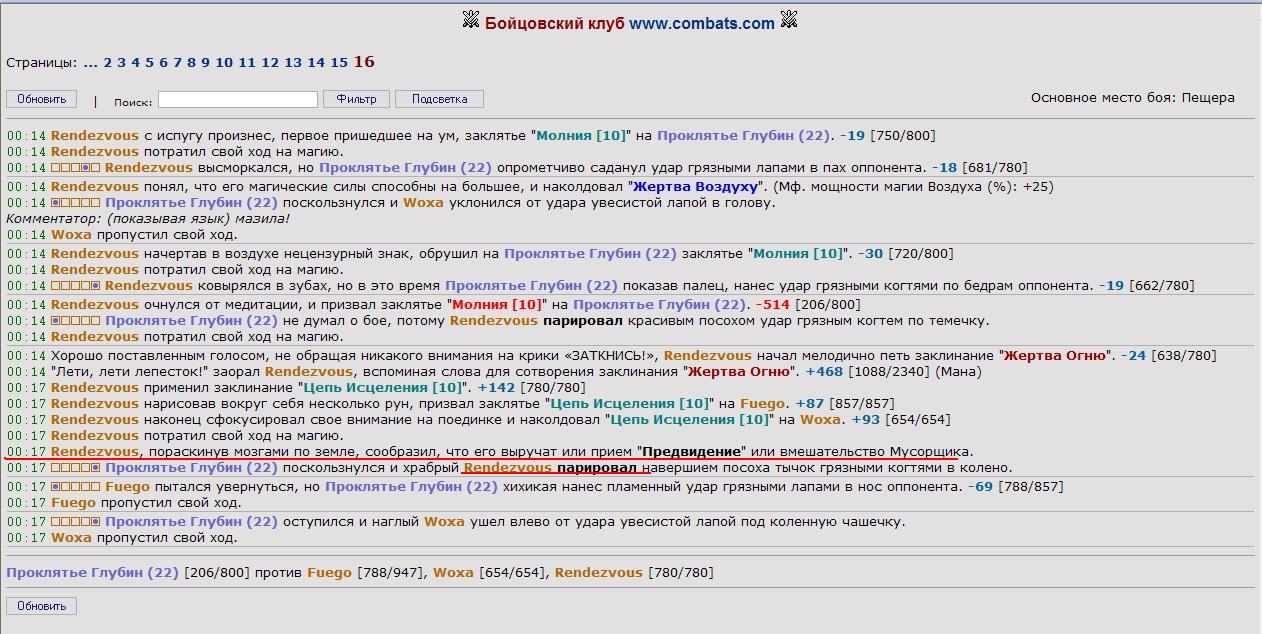Click the top Обновить button
Image resolution: width=1262 pixels, height=634 pixels.
click(x=41, y=99)
